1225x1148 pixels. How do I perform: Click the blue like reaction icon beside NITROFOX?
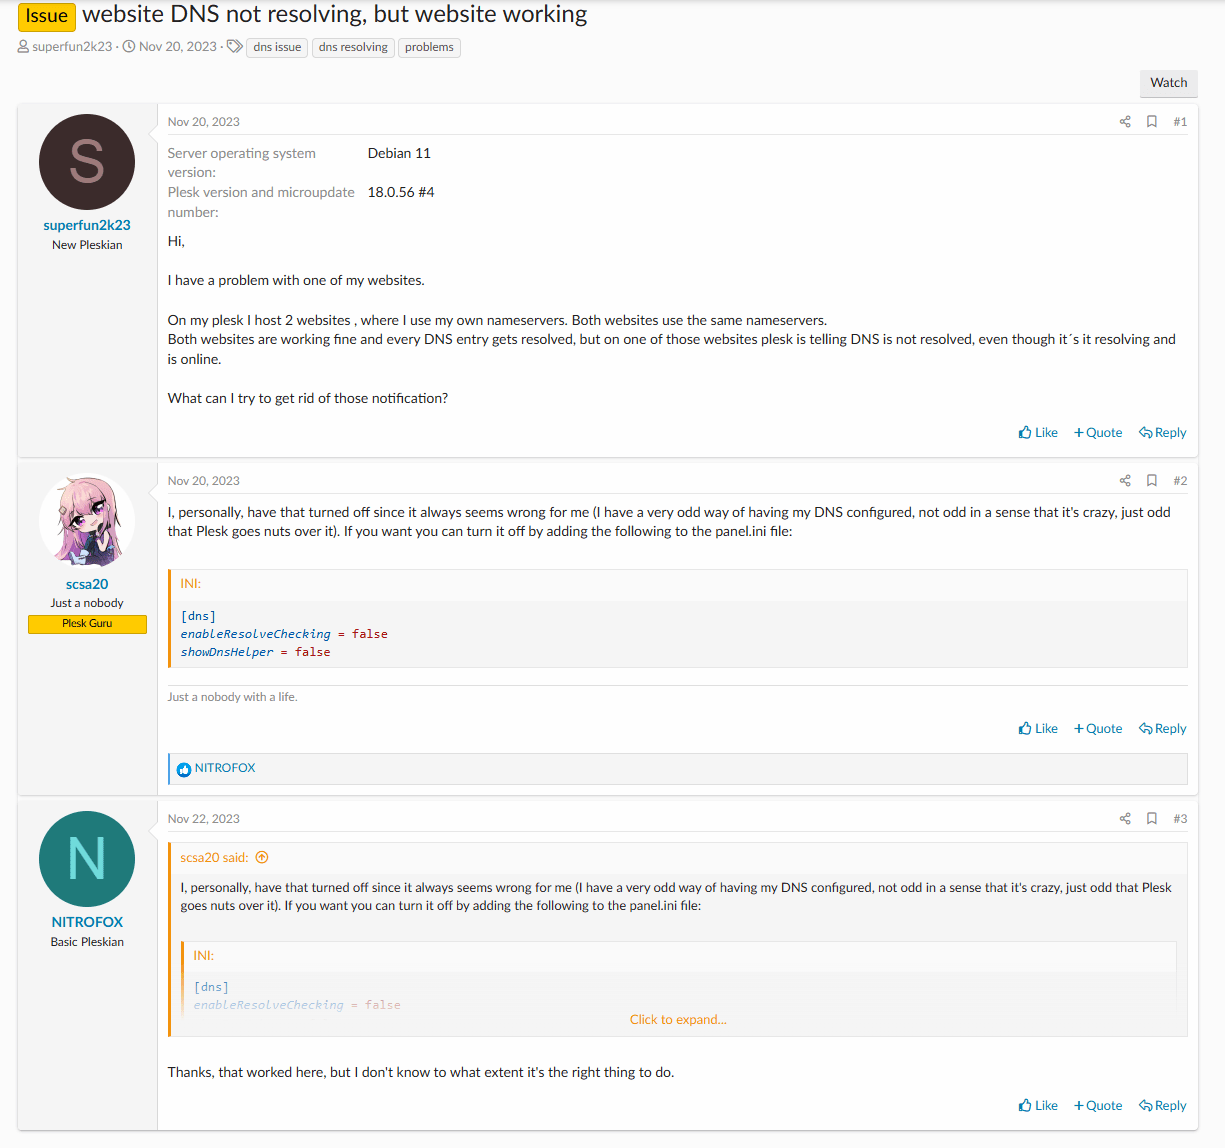point(184,769)
